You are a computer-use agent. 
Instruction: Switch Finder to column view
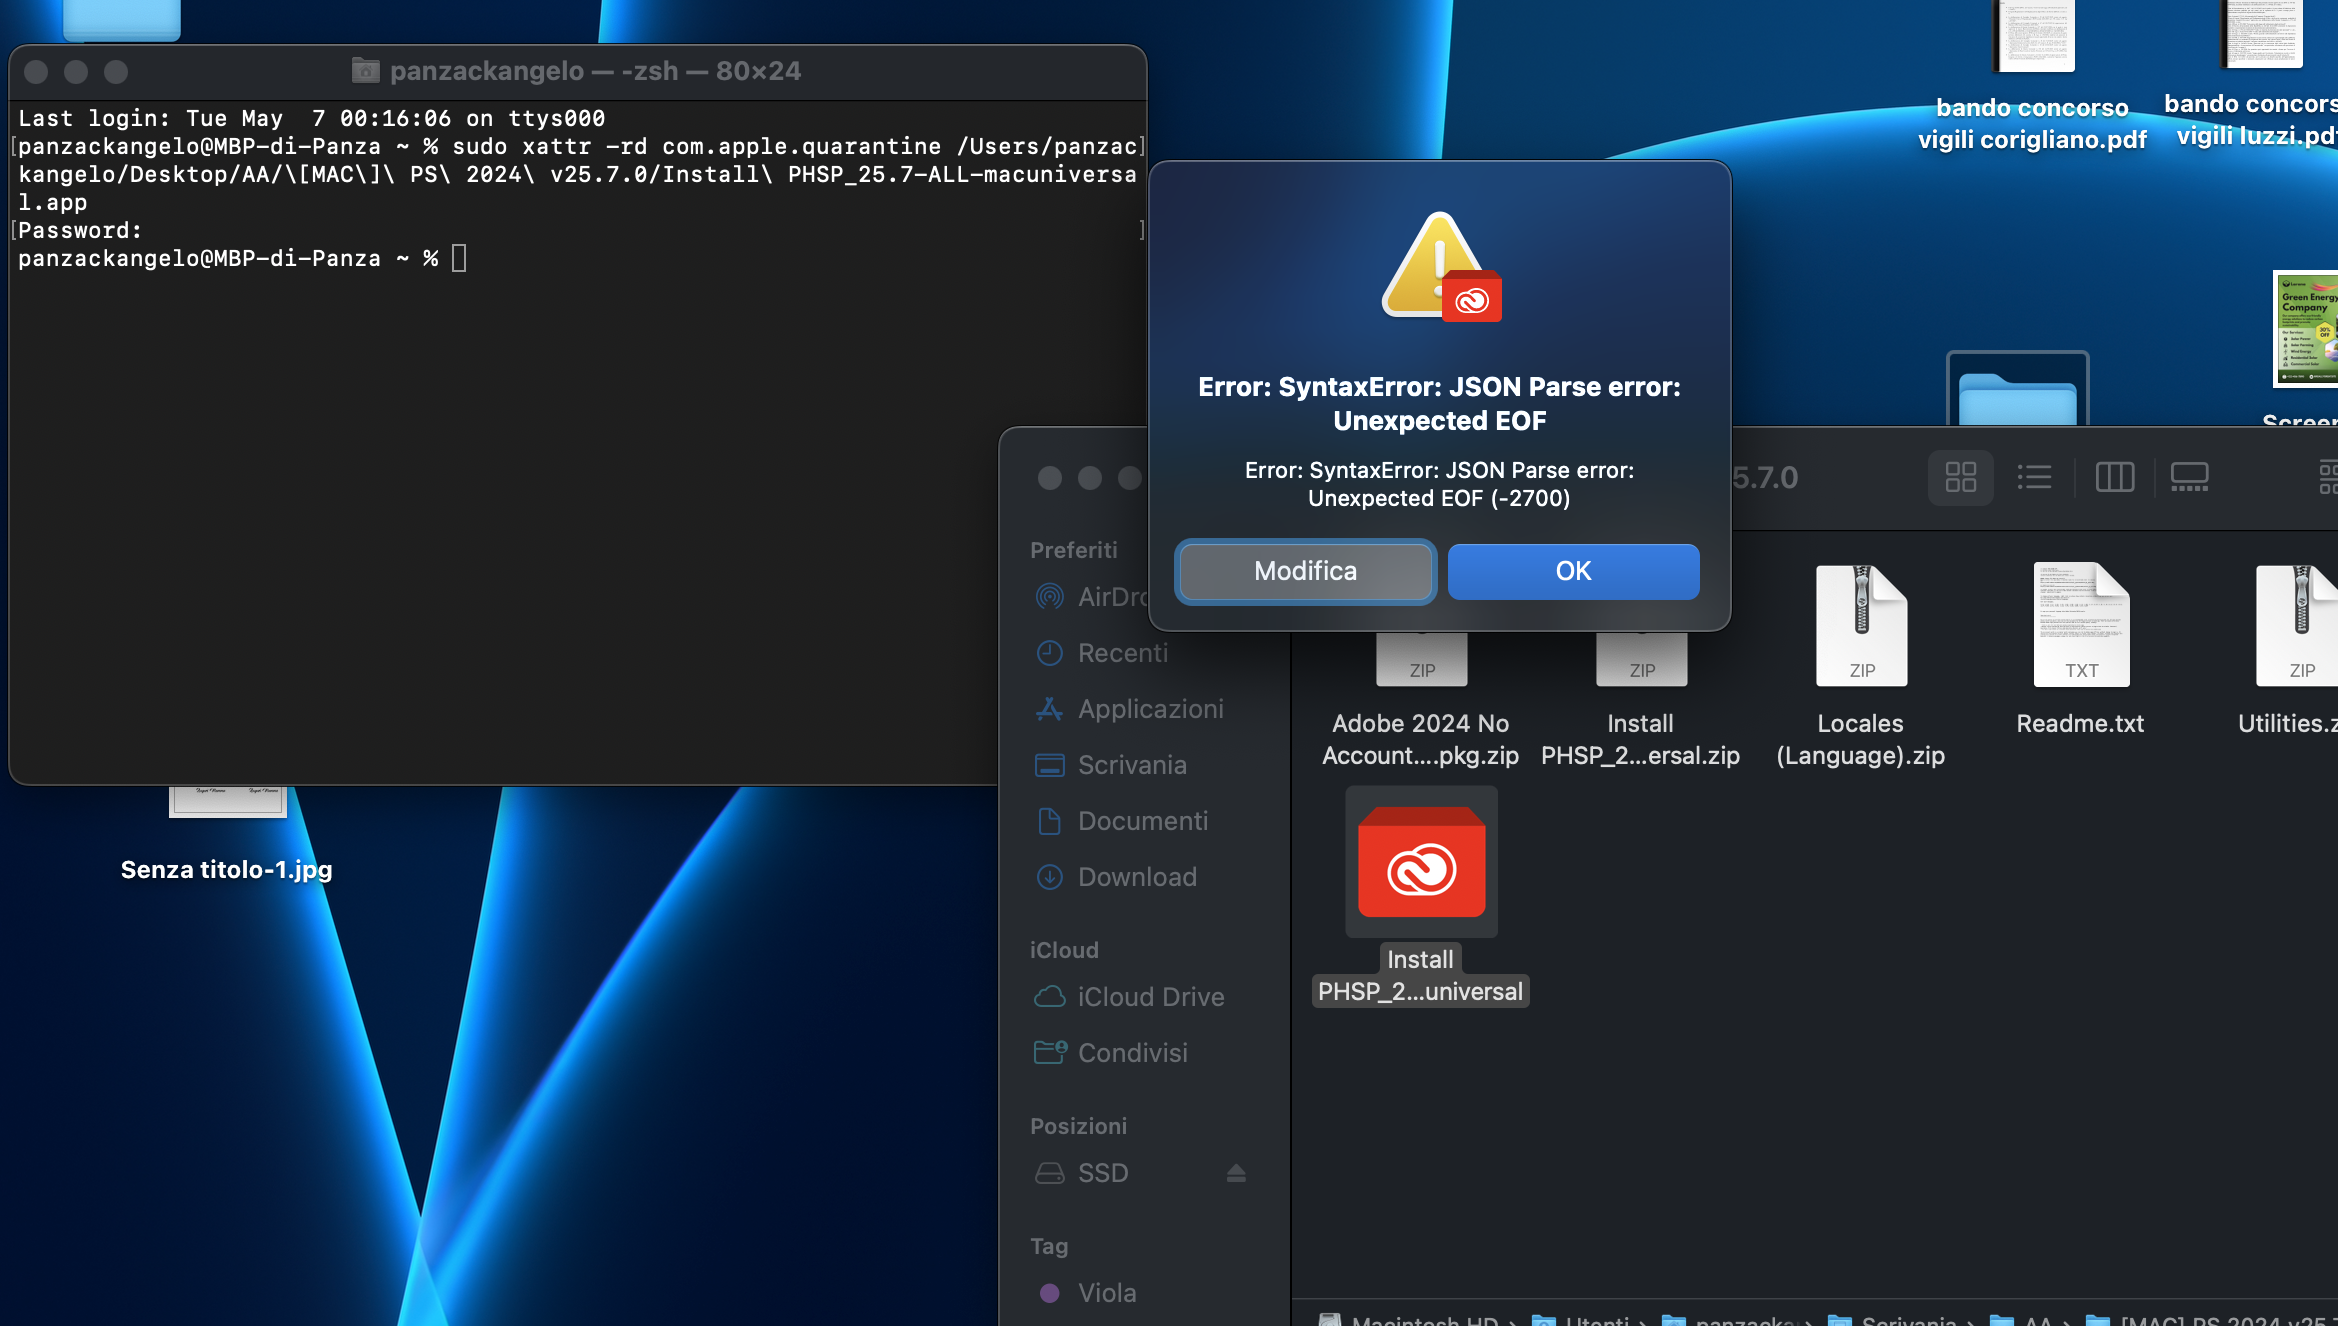coord(2114,477)
